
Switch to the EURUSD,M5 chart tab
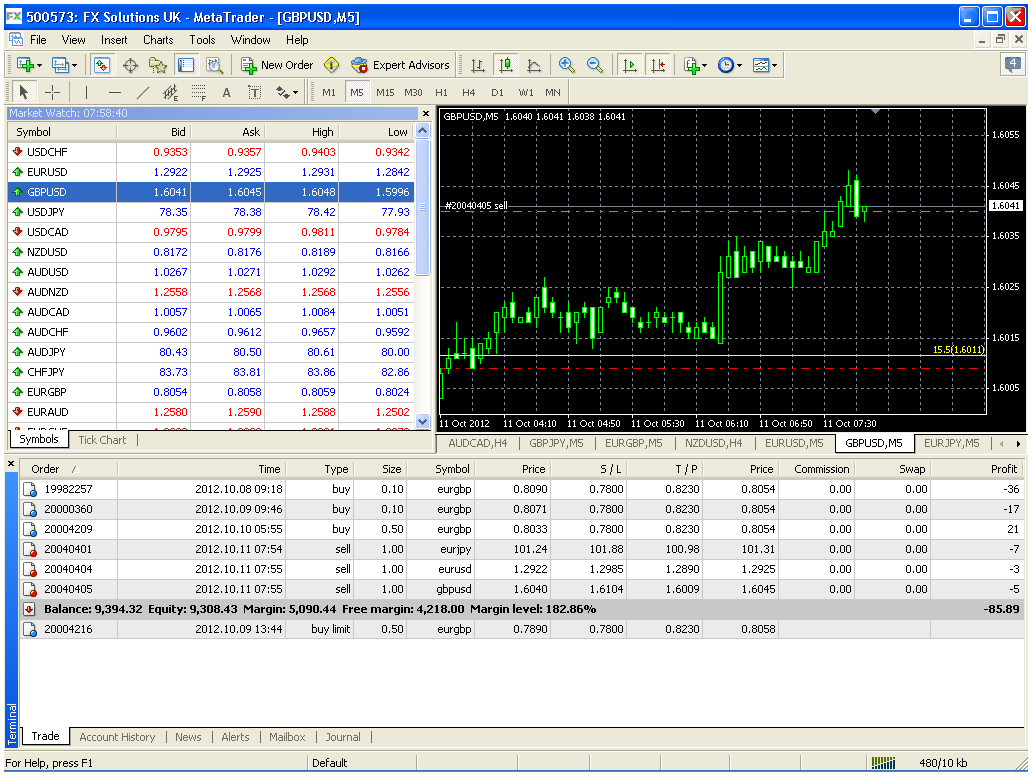coord(794,444)
